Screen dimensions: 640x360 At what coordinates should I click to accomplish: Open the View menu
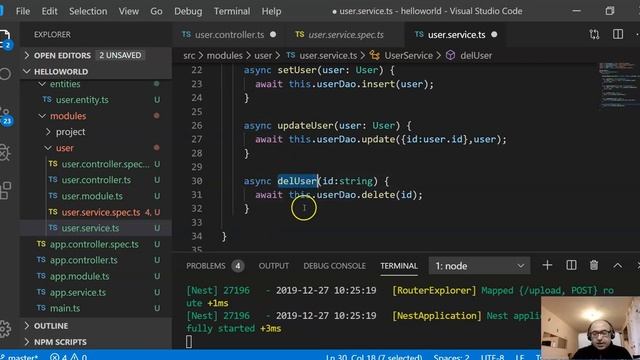[129, 11]
